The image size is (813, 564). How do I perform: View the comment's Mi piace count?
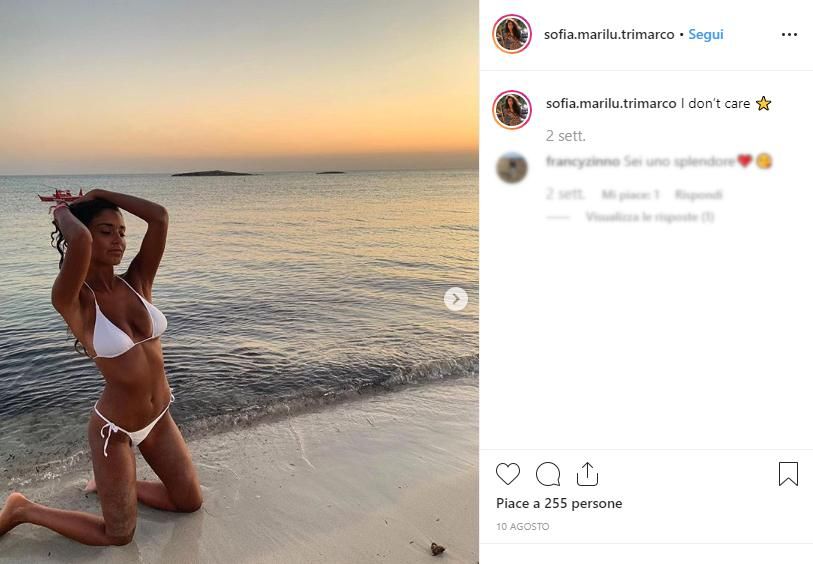(630, 194)
